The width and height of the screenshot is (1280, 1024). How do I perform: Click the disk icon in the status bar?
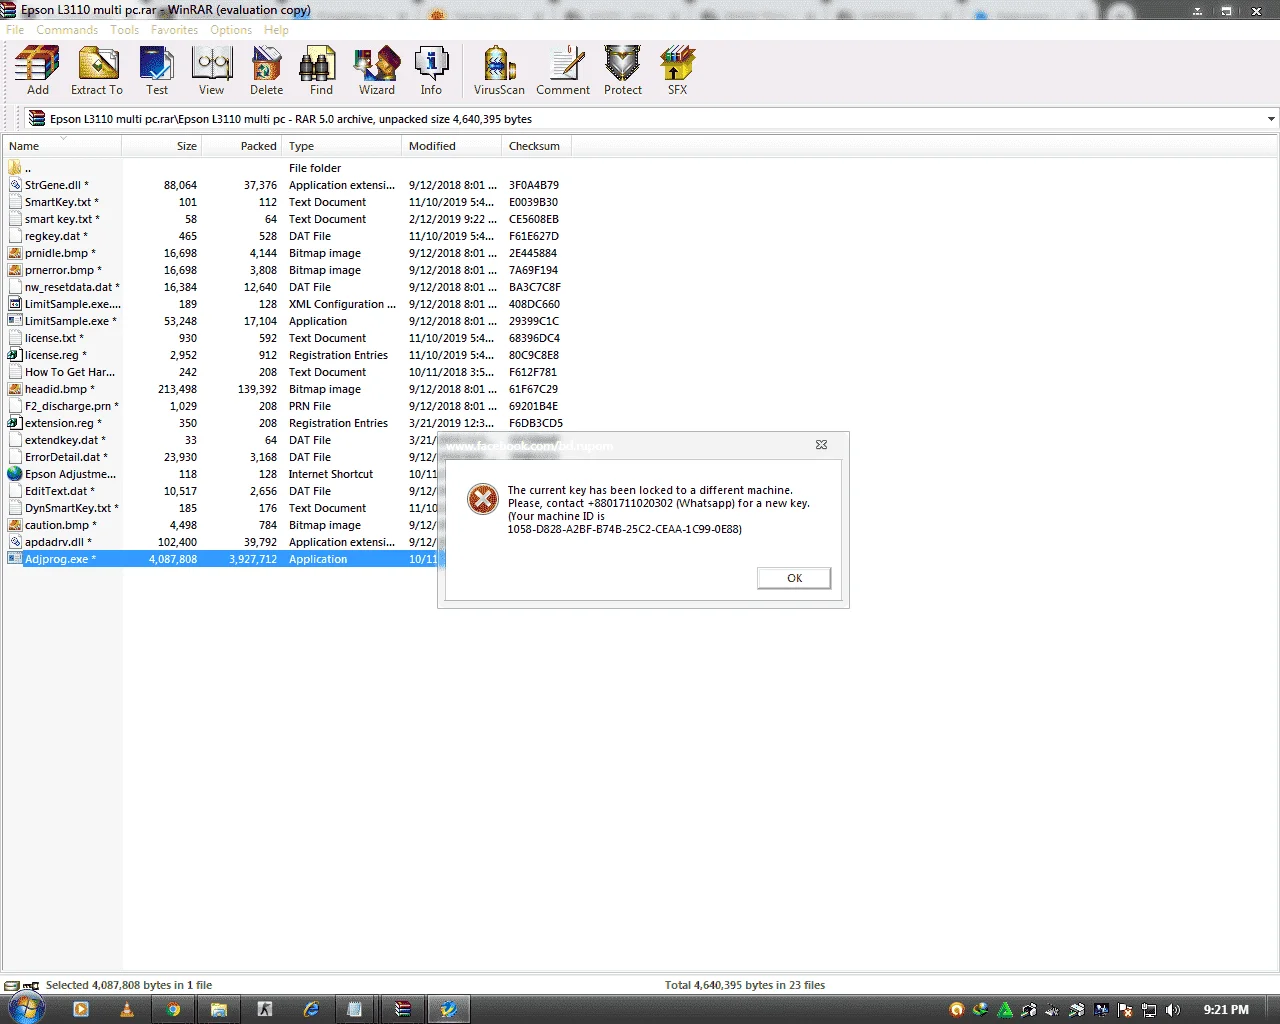12,985
